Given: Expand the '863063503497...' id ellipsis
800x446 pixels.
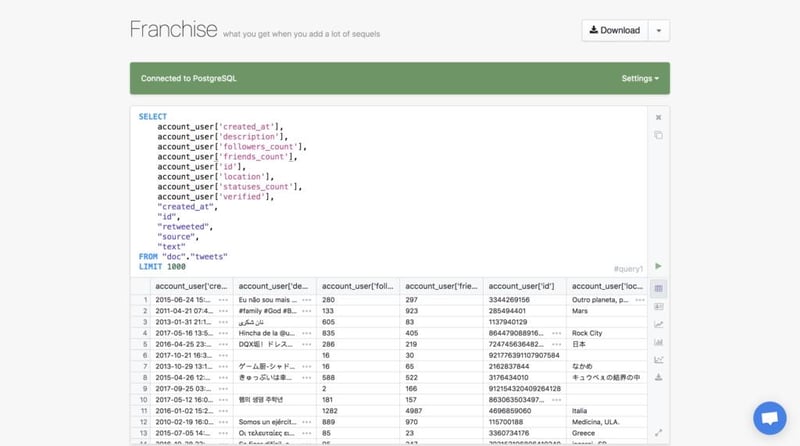Looking at the screenshot, I should [x=556, y=400].
